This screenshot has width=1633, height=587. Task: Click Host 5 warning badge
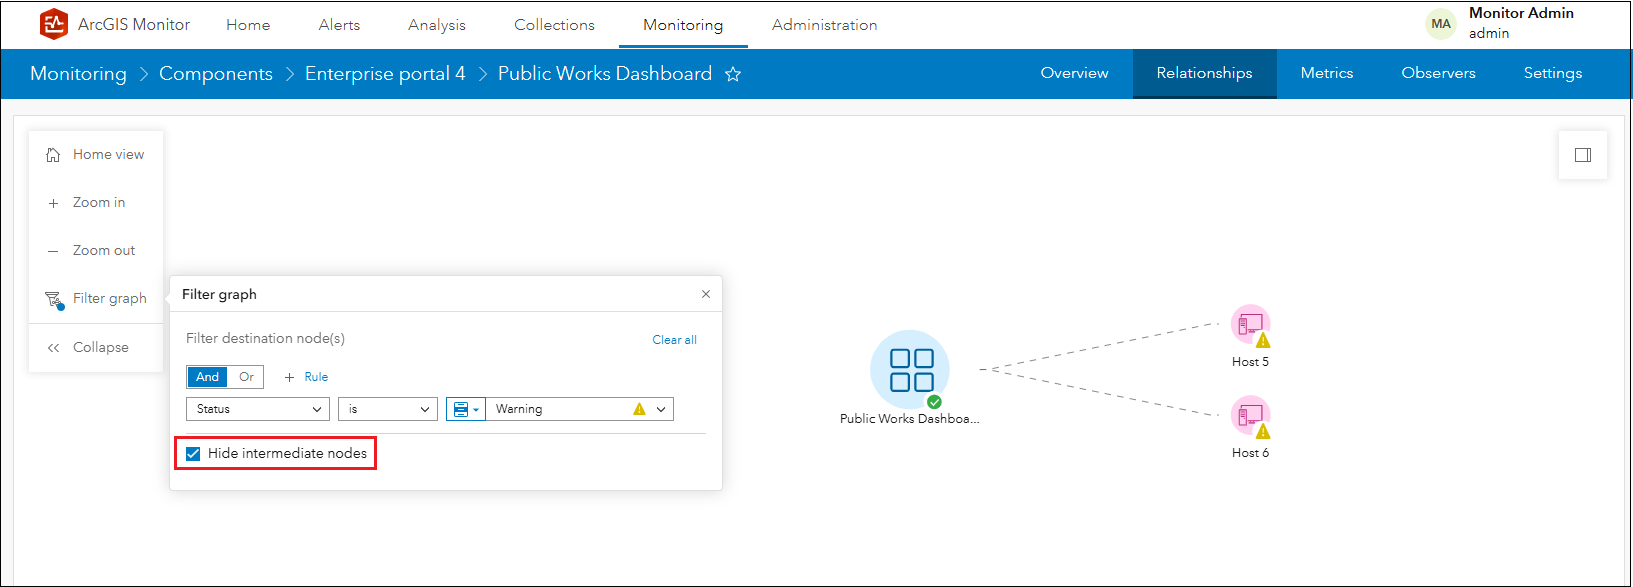(1263, 340)
